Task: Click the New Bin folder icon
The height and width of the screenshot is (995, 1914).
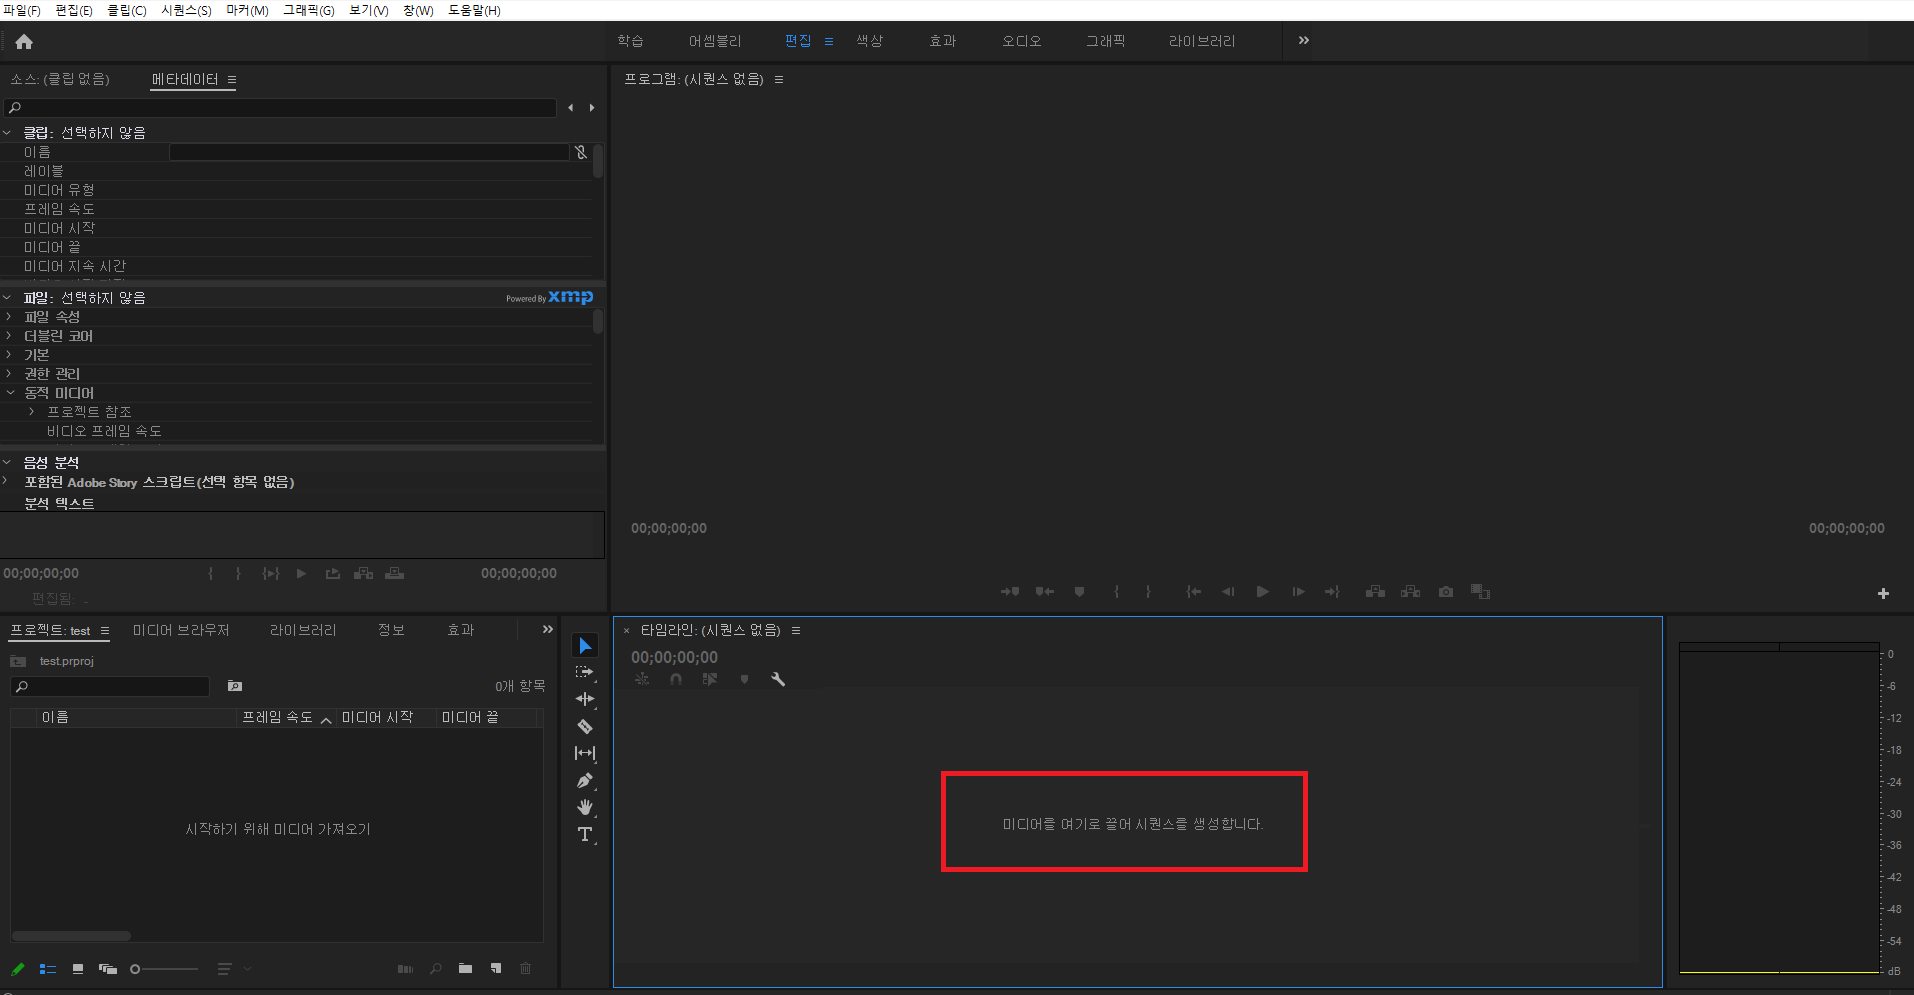Action: tap(465, 968)
